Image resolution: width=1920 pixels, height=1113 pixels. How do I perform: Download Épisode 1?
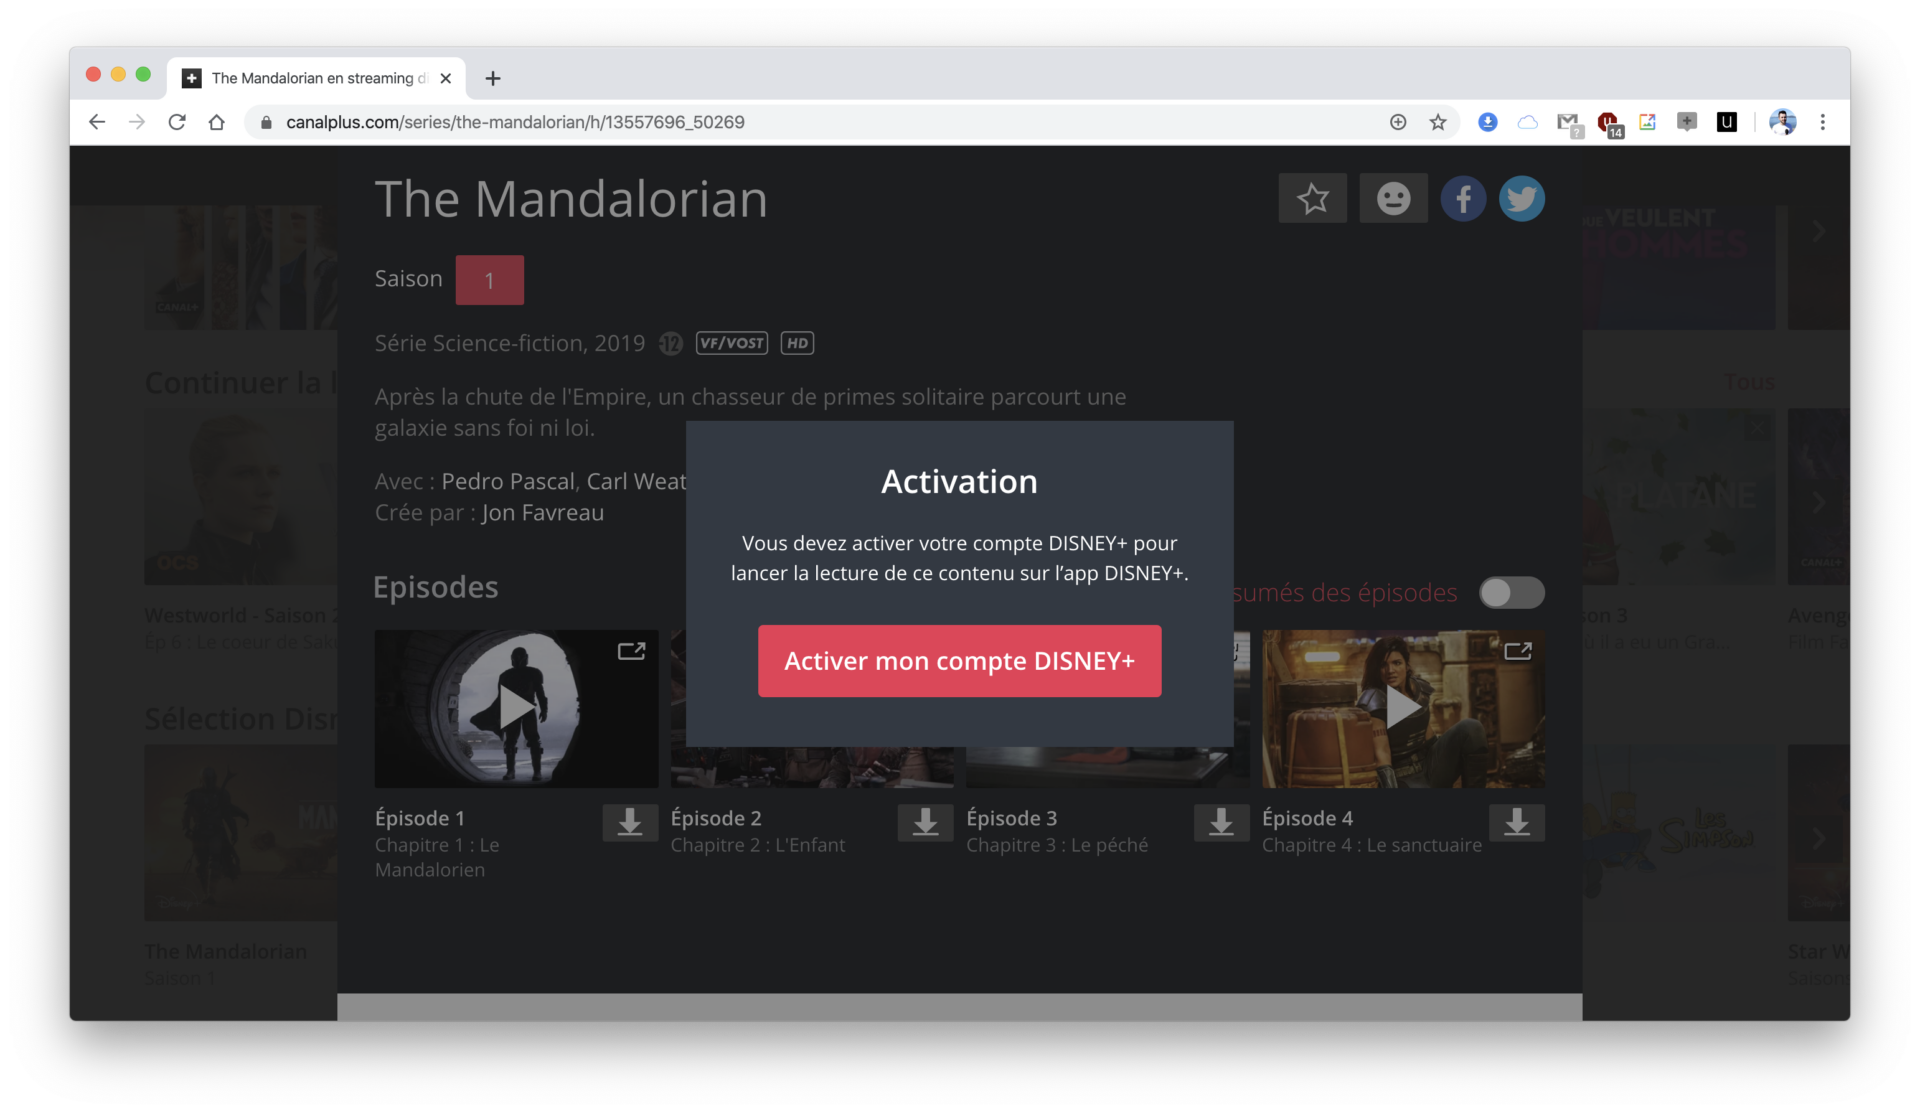[630, 822]
